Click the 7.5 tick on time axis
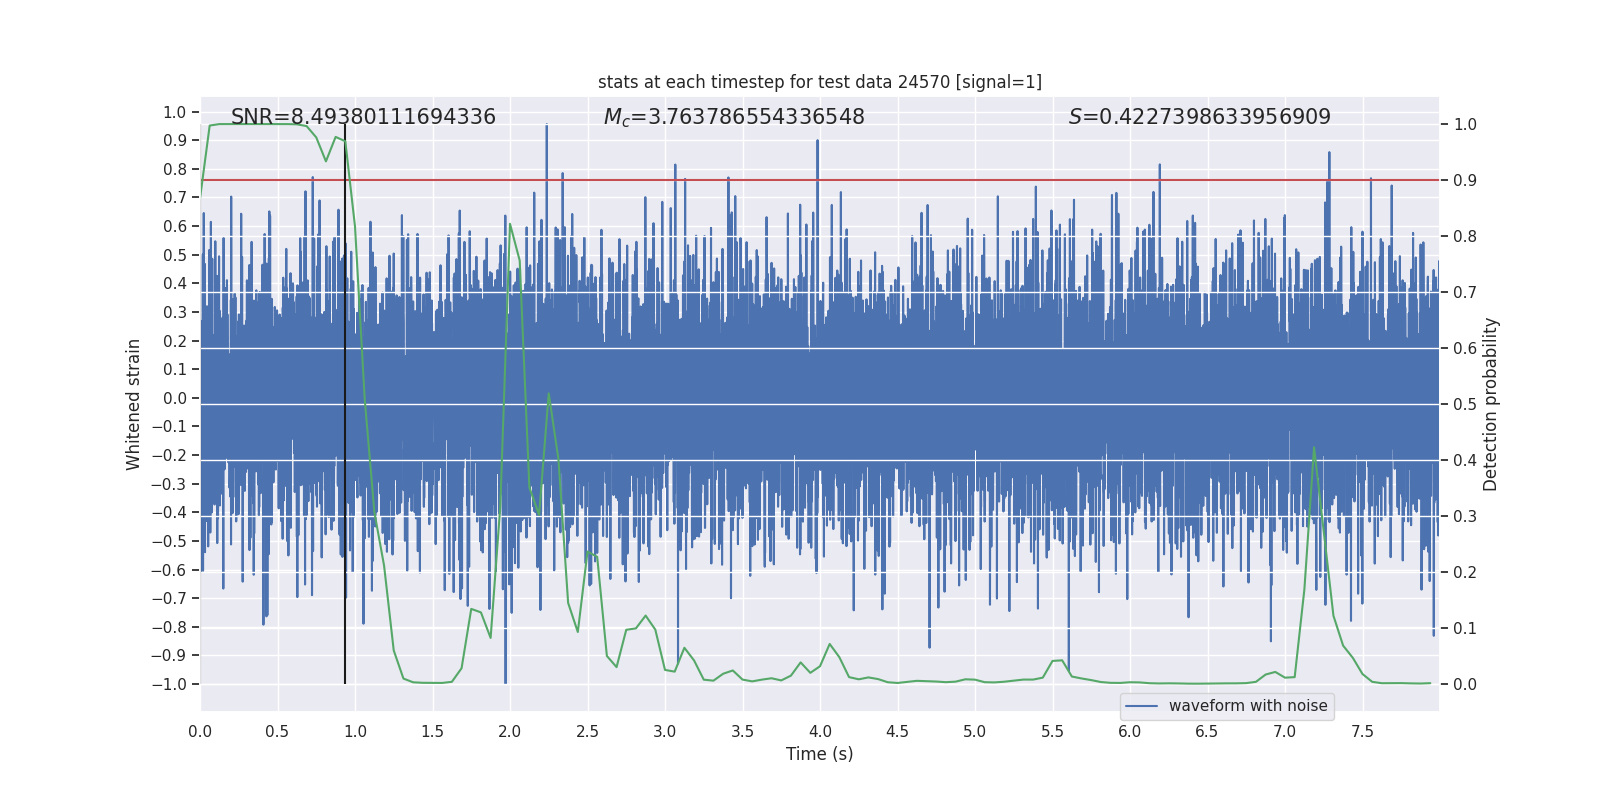Image resolution: width=1600 pixels, height=800 pixels. 1362,731
